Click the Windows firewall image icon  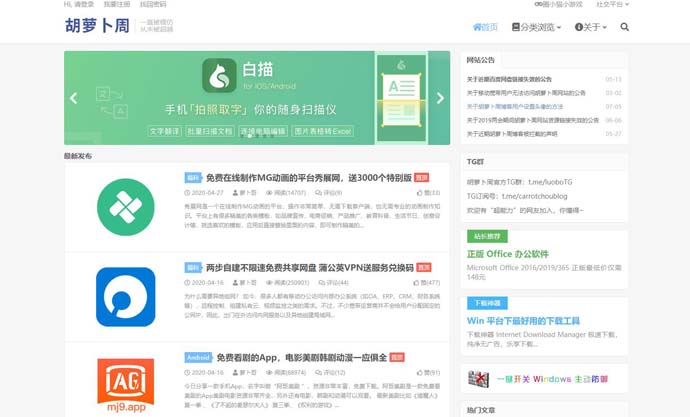point(478,379)
